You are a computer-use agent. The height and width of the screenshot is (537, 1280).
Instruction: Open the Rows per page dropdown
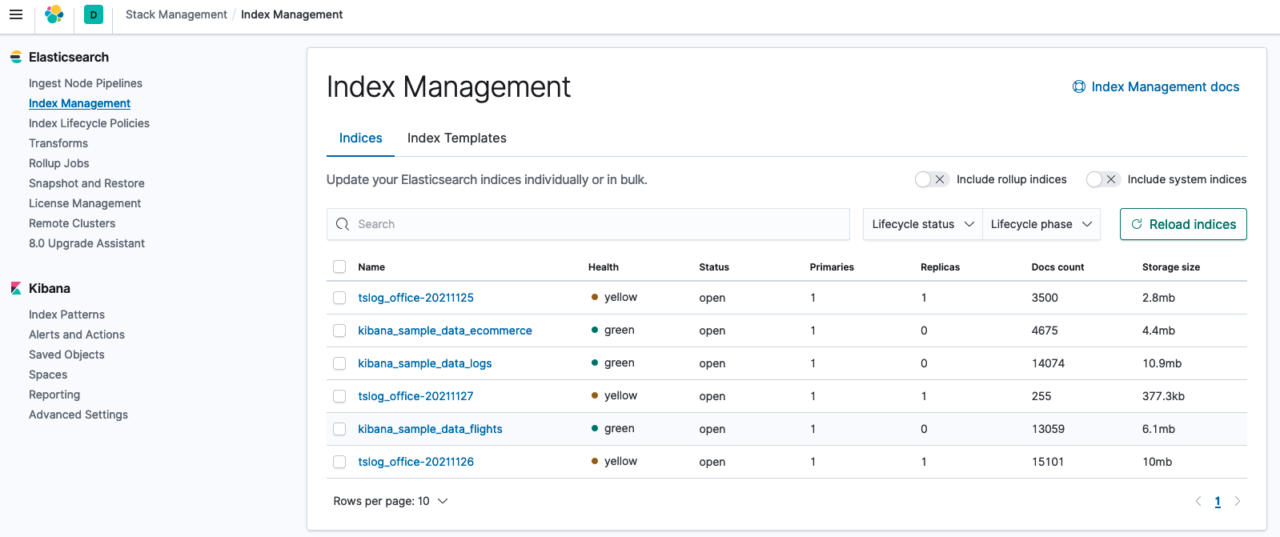pos(391,501)
